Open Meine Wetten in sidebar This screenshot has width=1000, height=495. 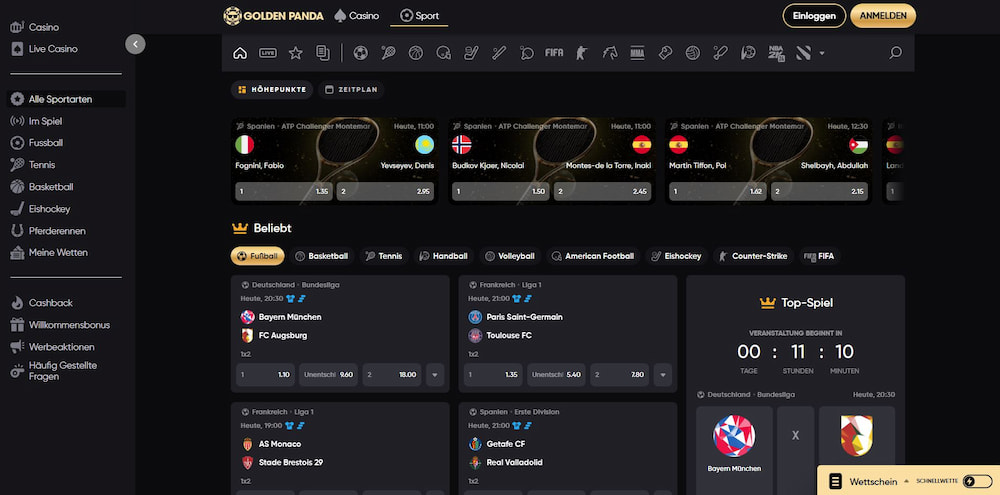[58, 253]
